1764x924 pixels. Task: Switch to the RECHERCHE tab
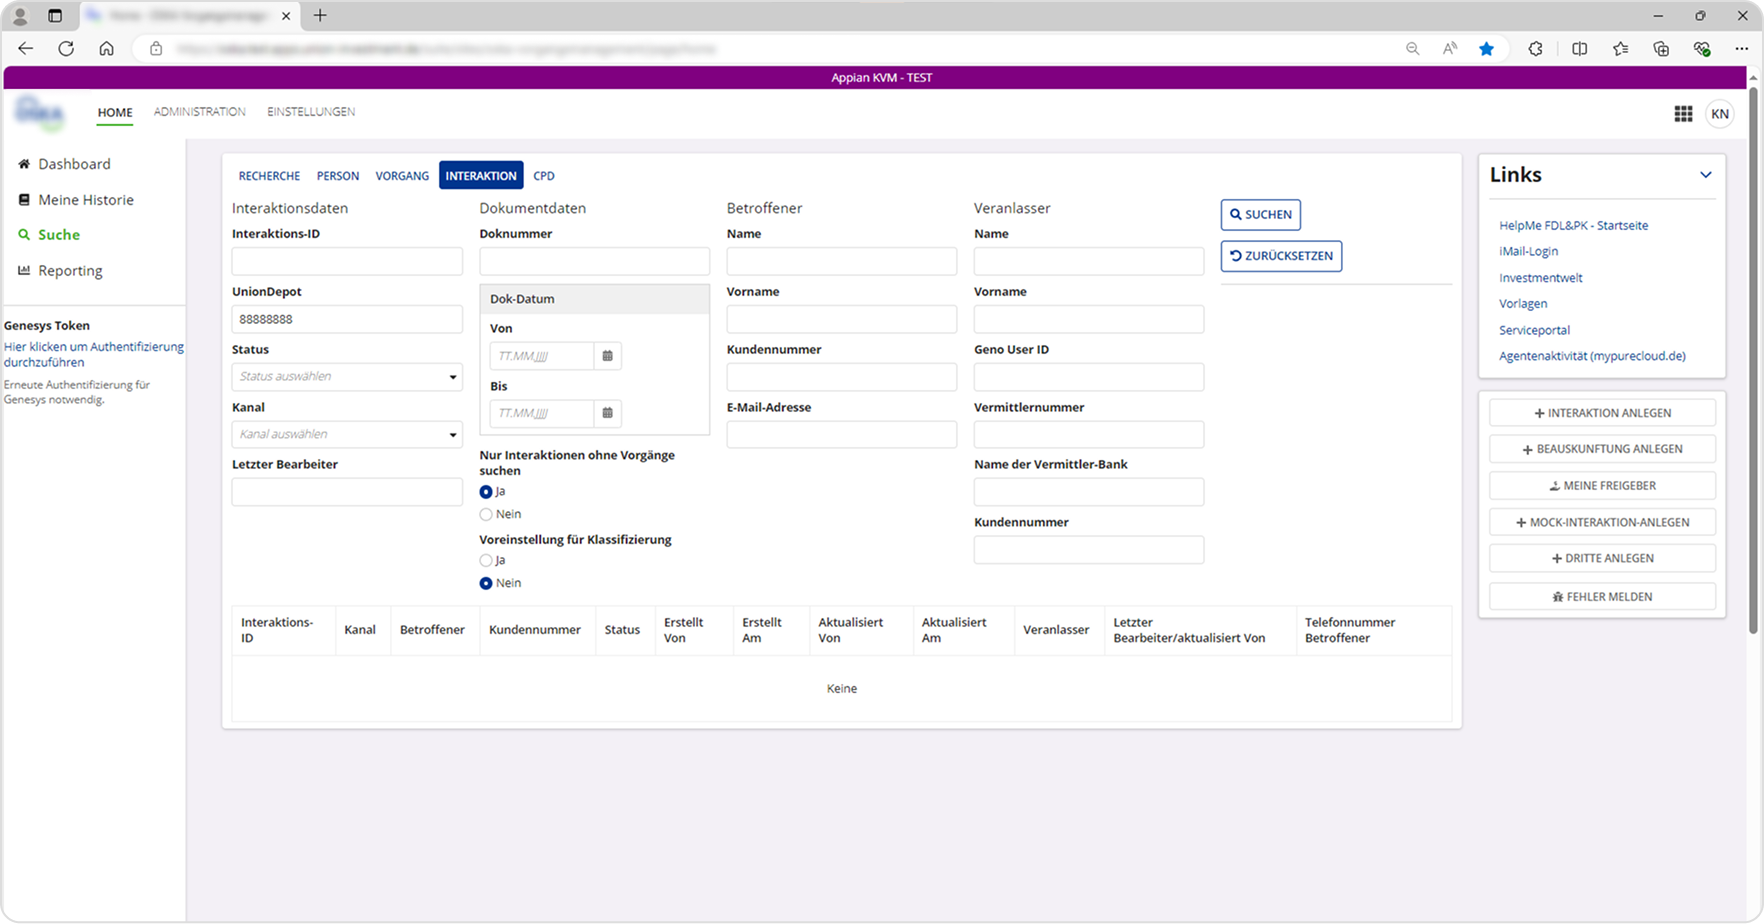pyautogui.click(x=269, y=176)
